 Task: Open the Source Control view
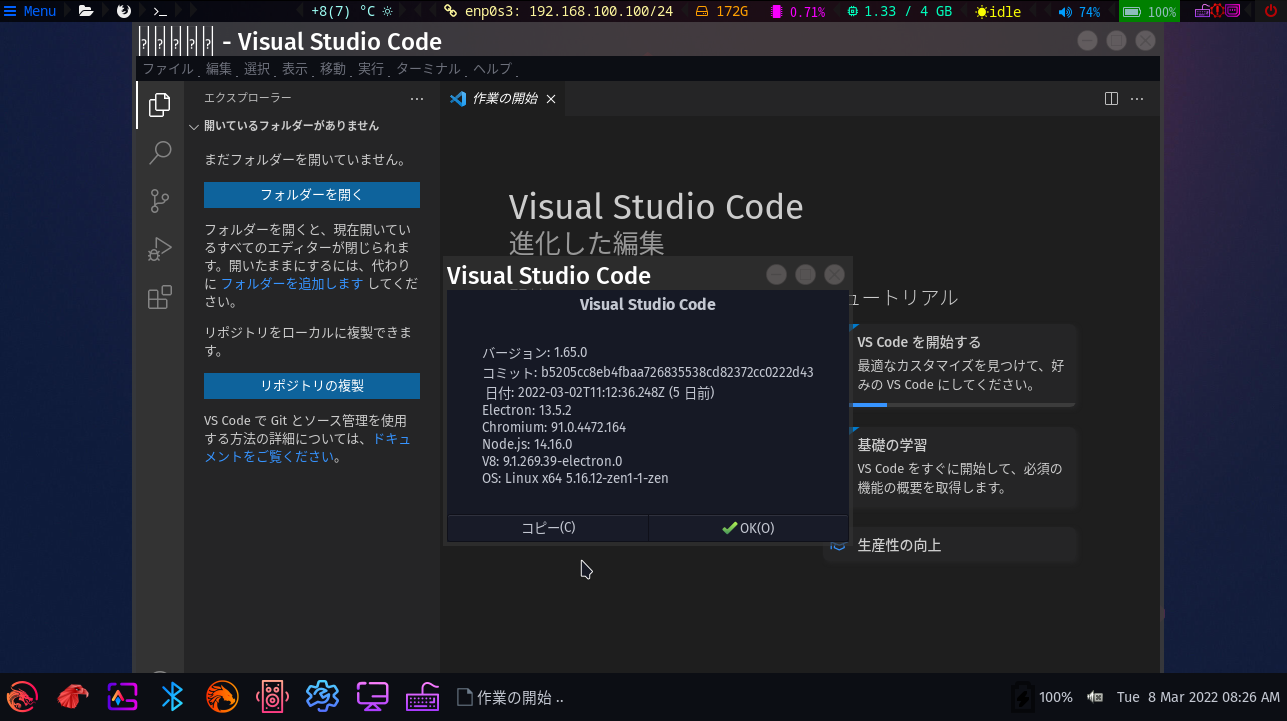coord(160,201)
